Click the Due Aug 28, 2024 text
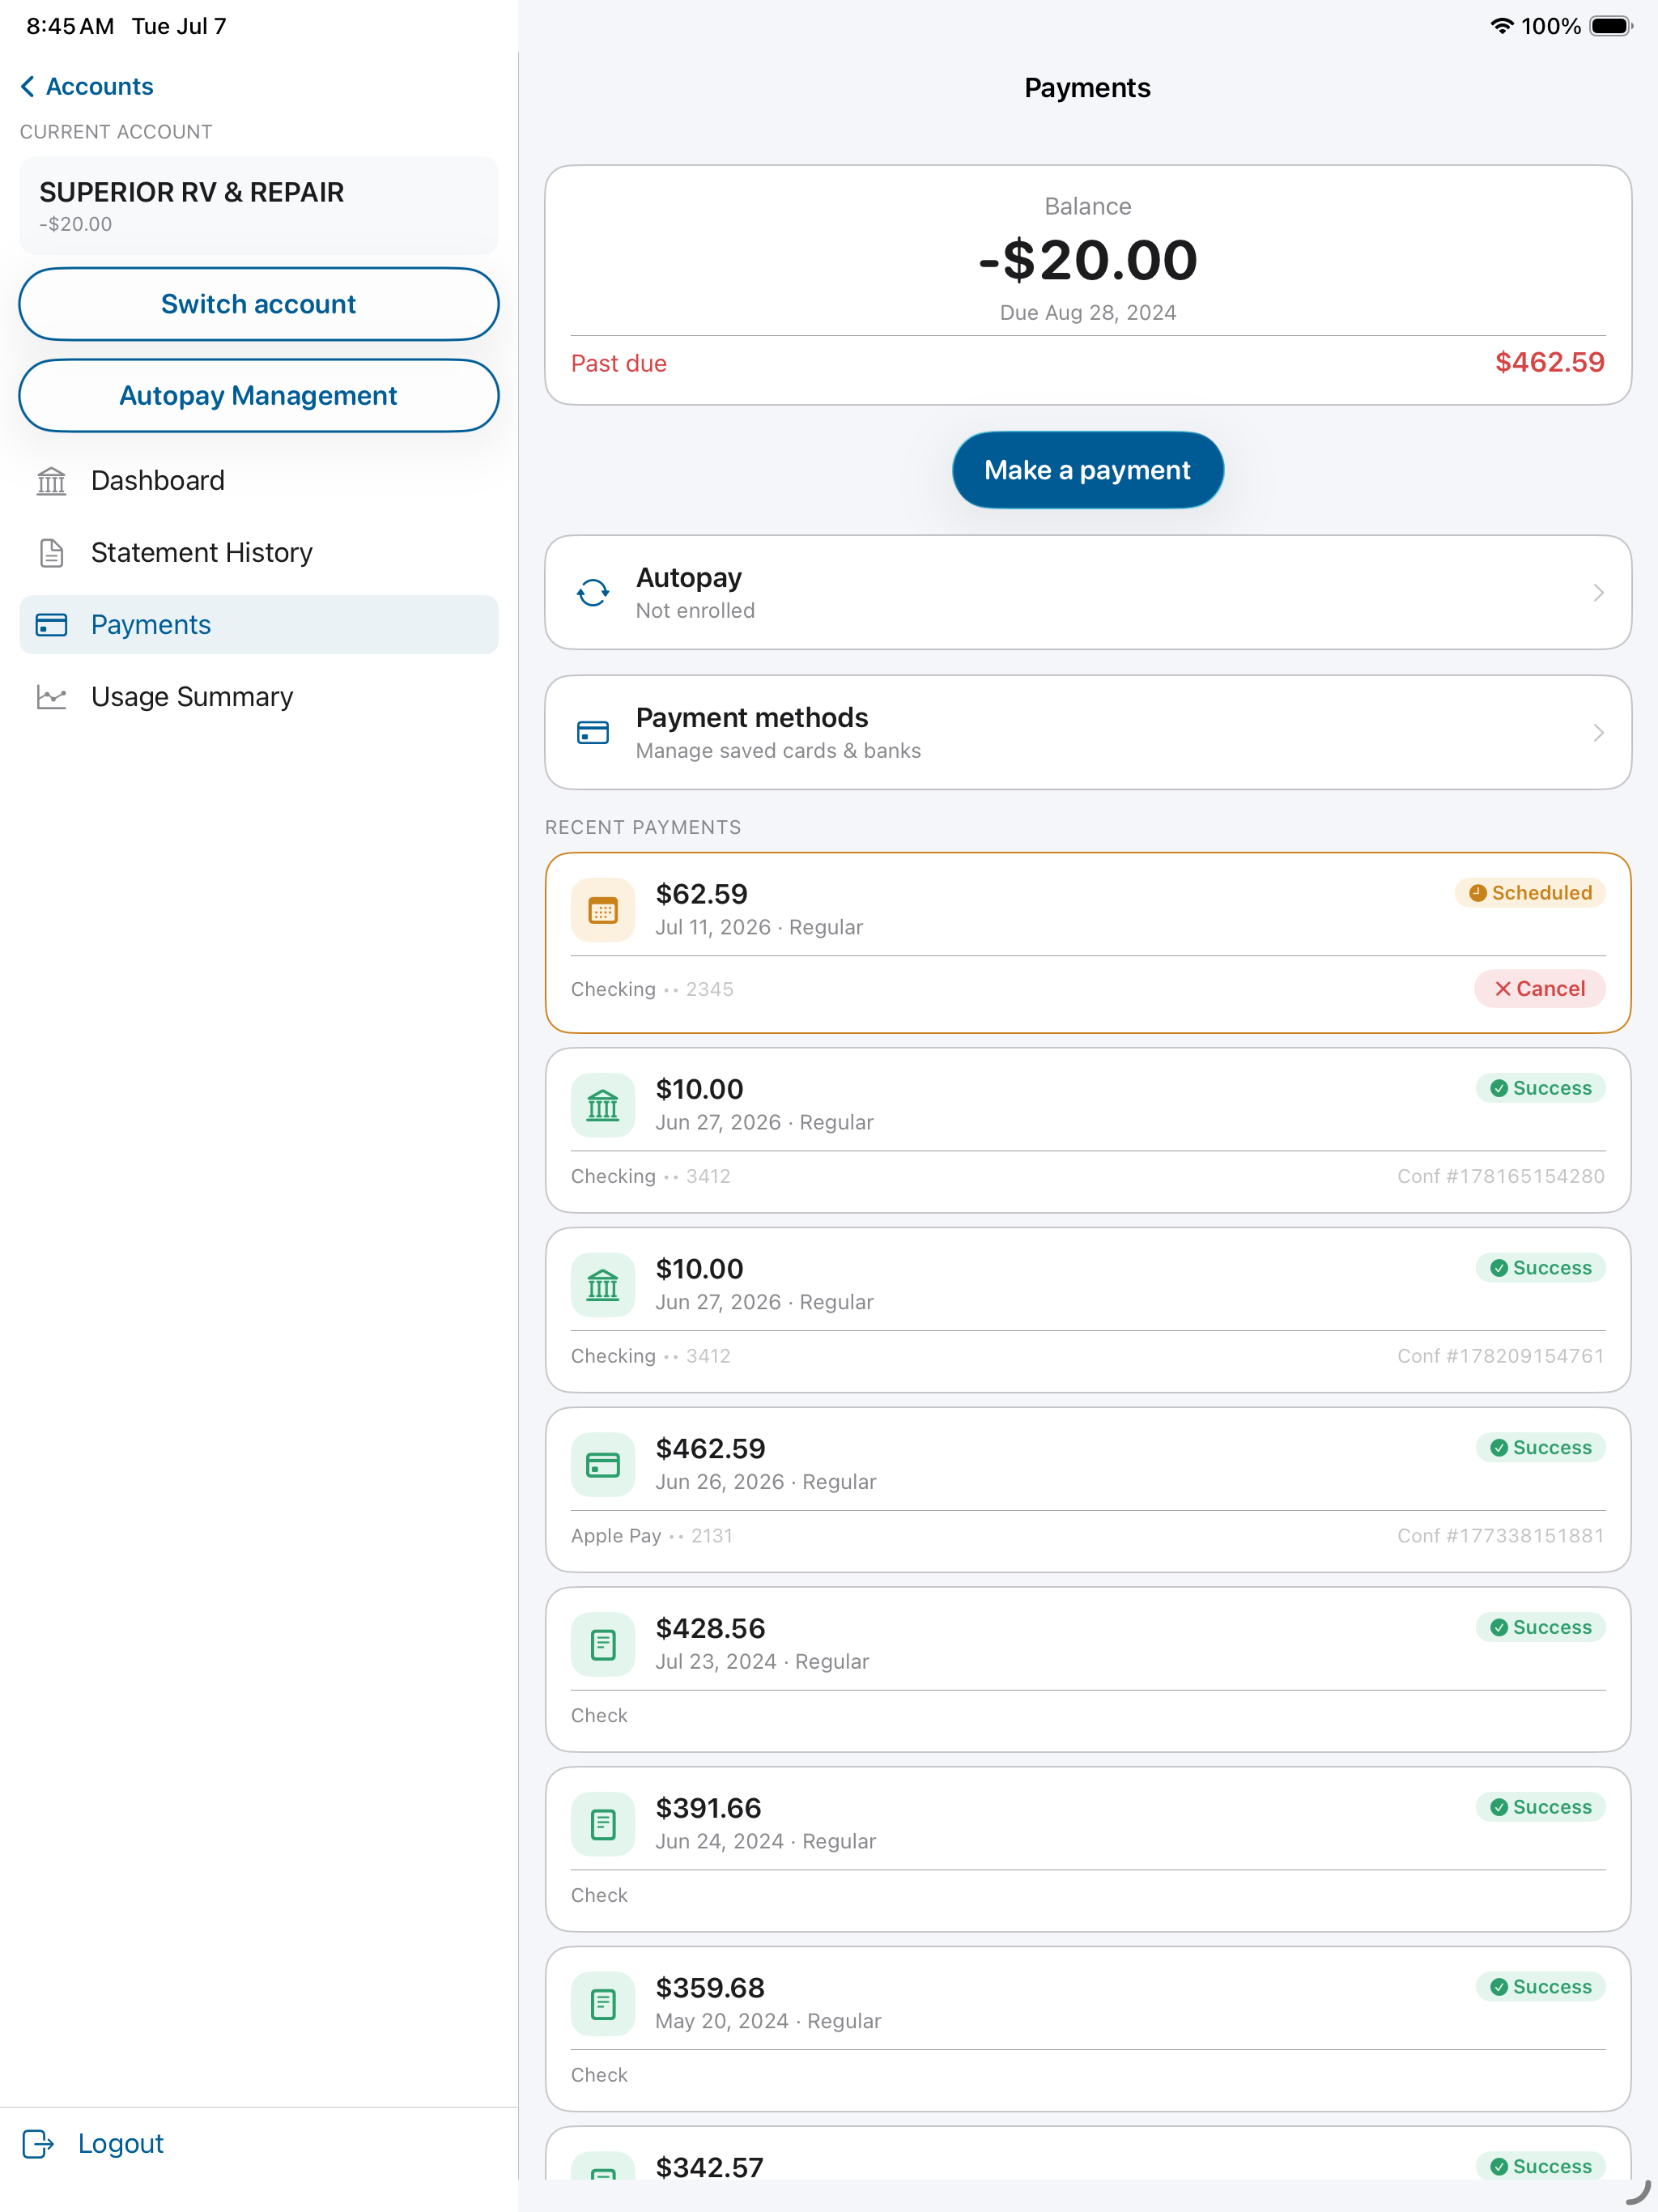 [x=1088, y=313]
